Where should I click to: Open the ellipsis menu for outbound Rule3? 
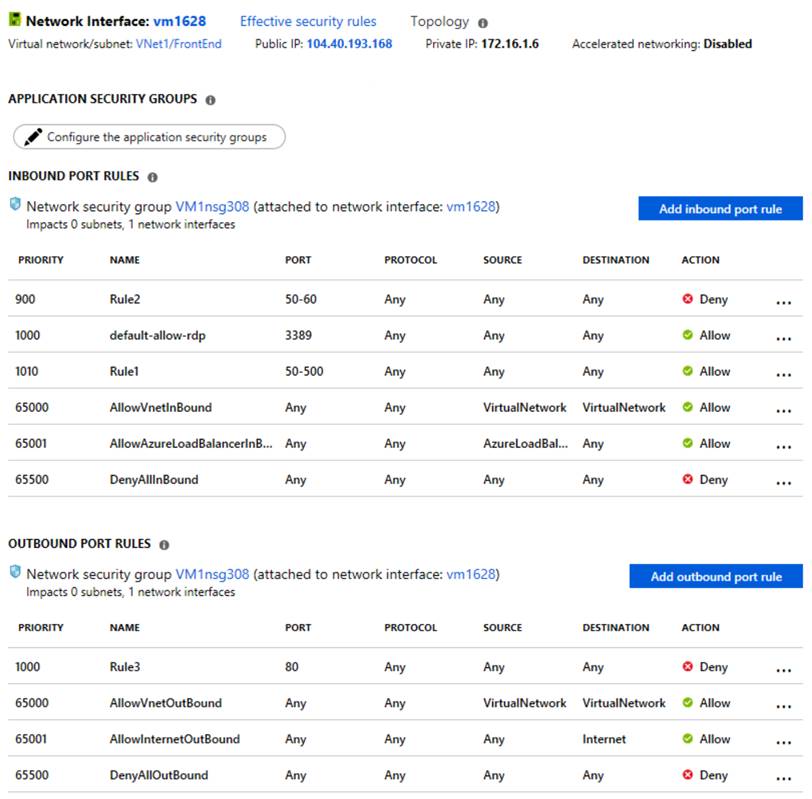point(783,668)
